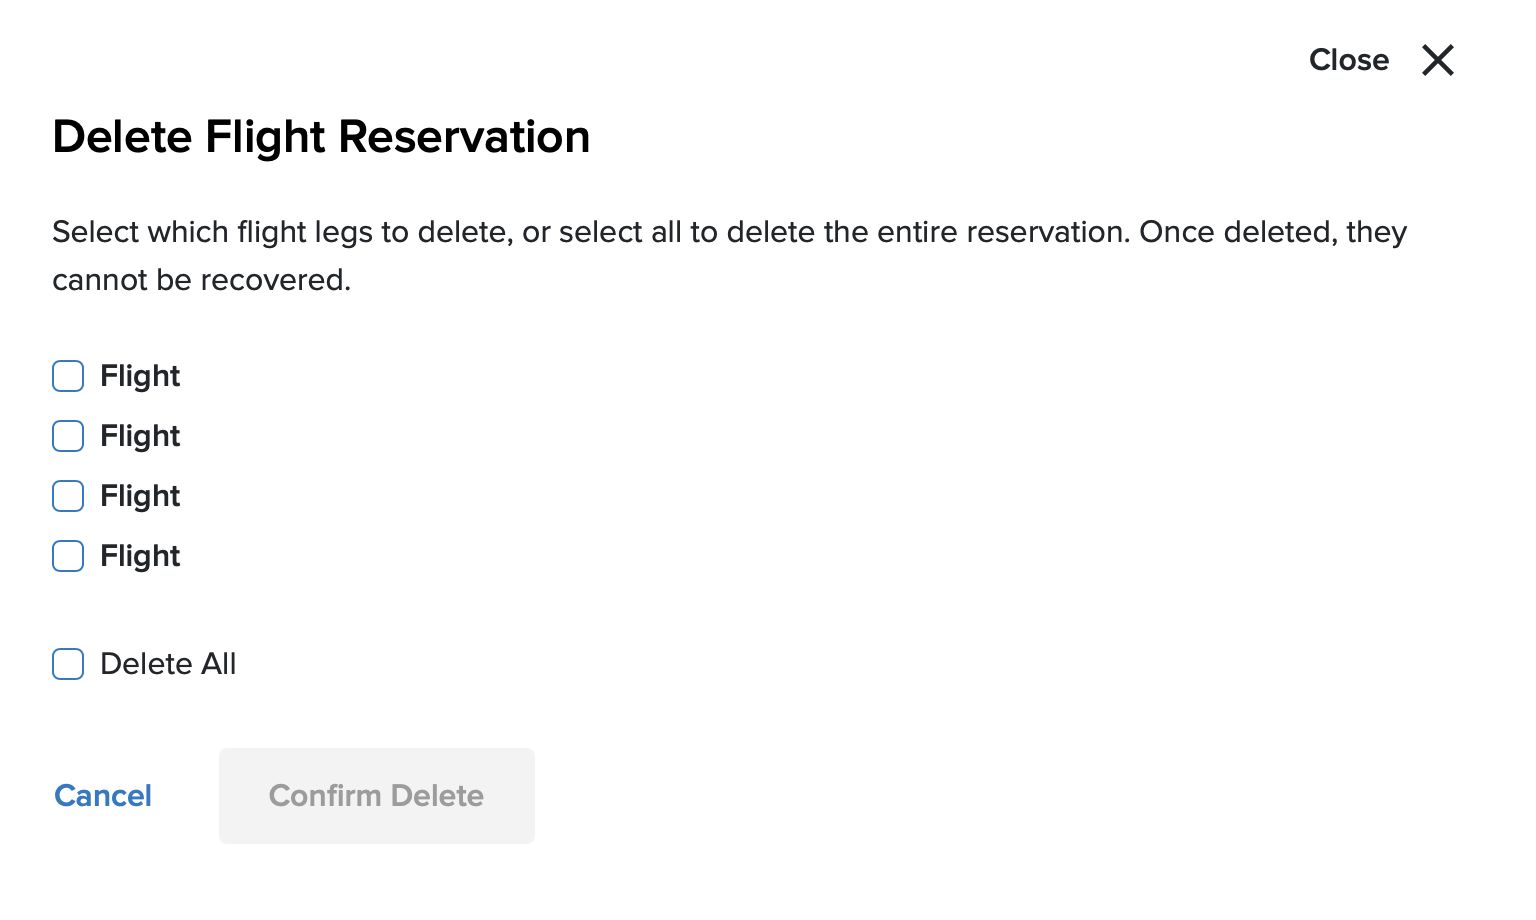Click the Cancel link
The width and height of the screenshot is (1536, 920).
(103, 796)
